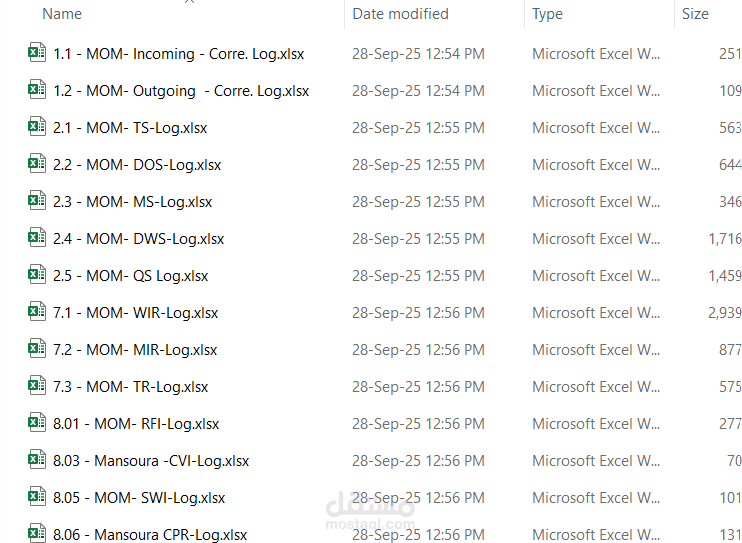The height and width of the screenshot is (543, 742).
Task: Click the modified date of 2.3 - MOM- MS-Log
Action: pyautogui.click(x=418, y=202)
